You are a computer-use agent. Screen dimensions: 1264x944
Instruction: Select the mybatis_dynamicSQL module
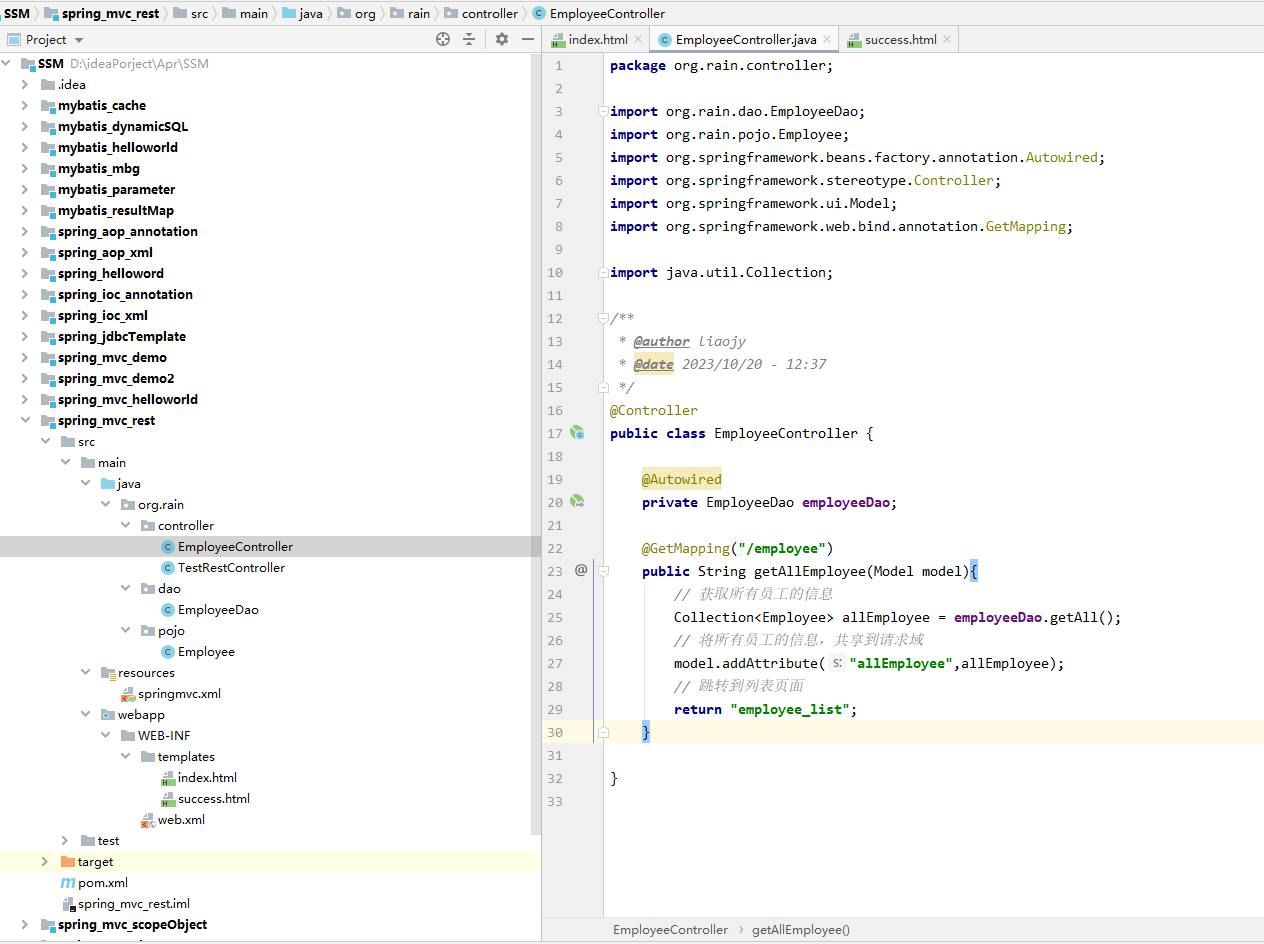[x=123, y=127]
